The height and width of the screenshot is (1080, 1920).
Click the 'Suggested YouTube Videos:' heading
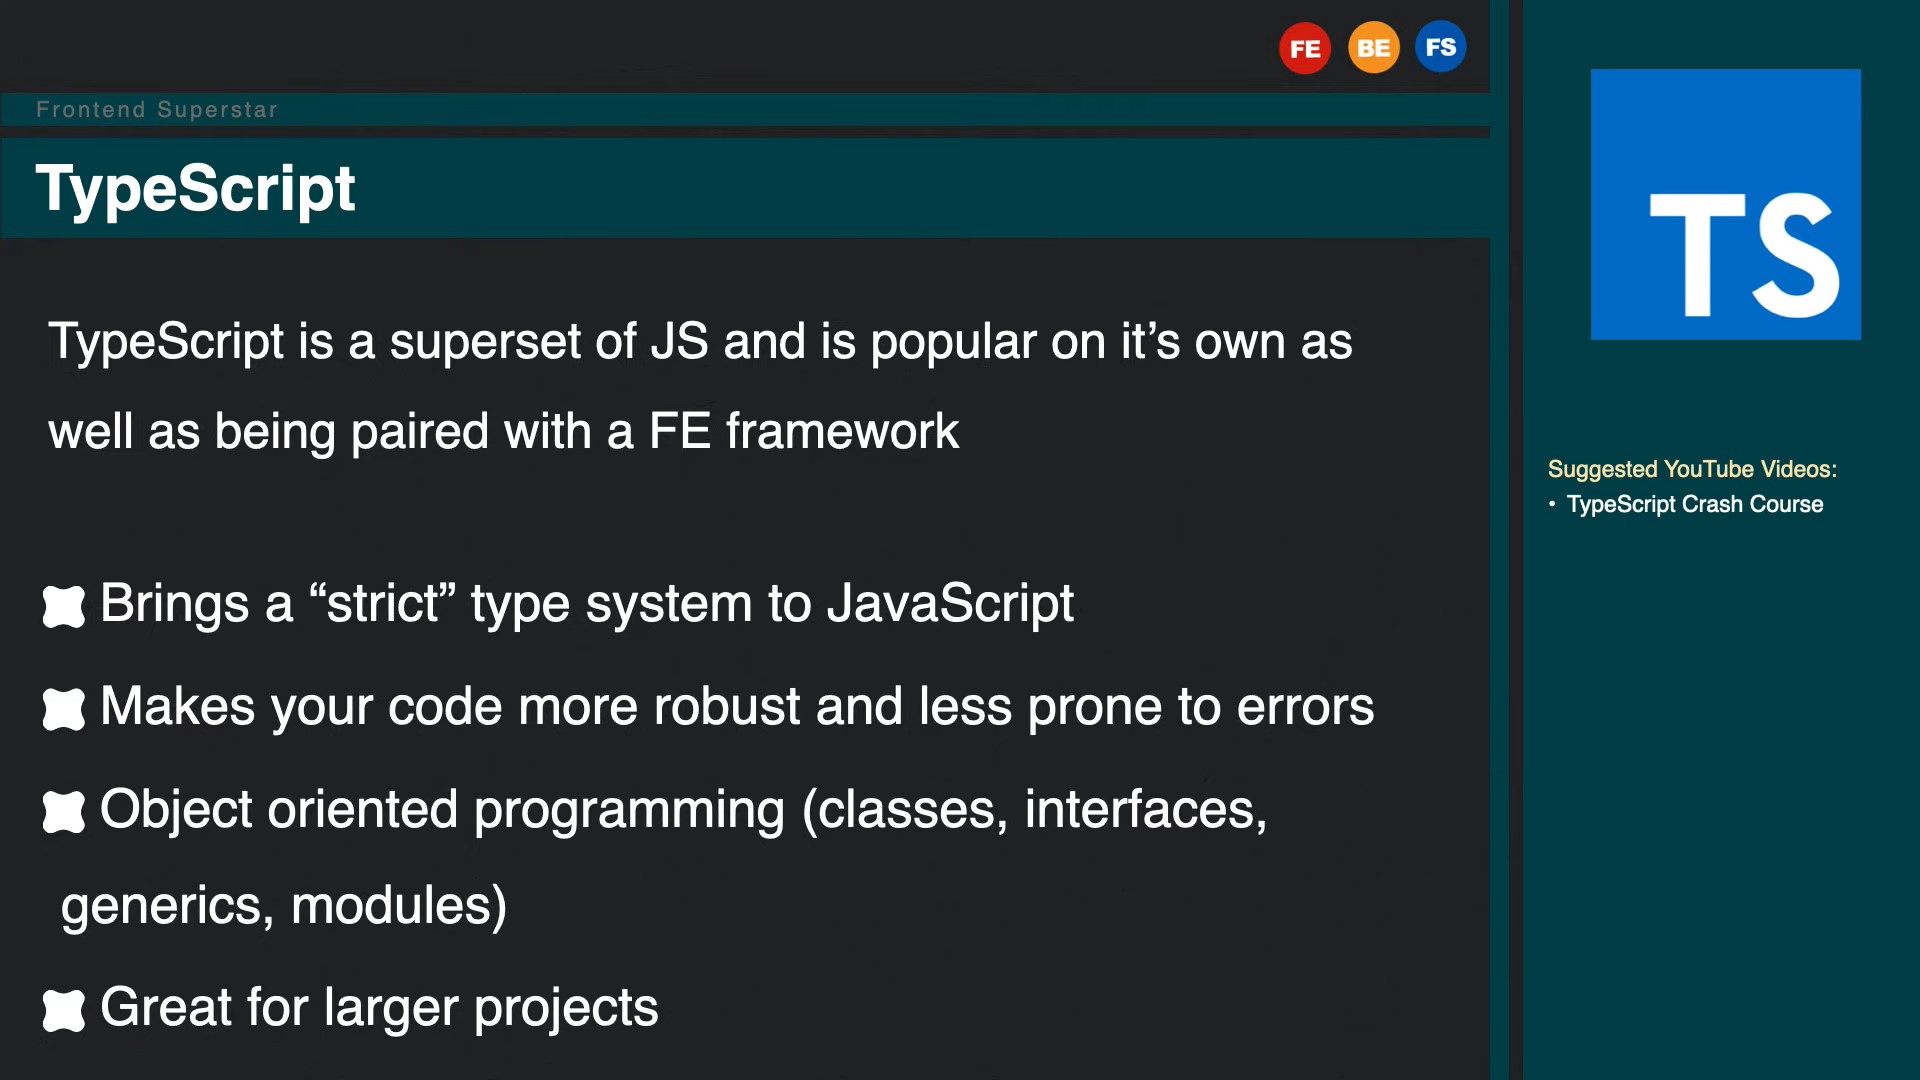click(1692, 469)
